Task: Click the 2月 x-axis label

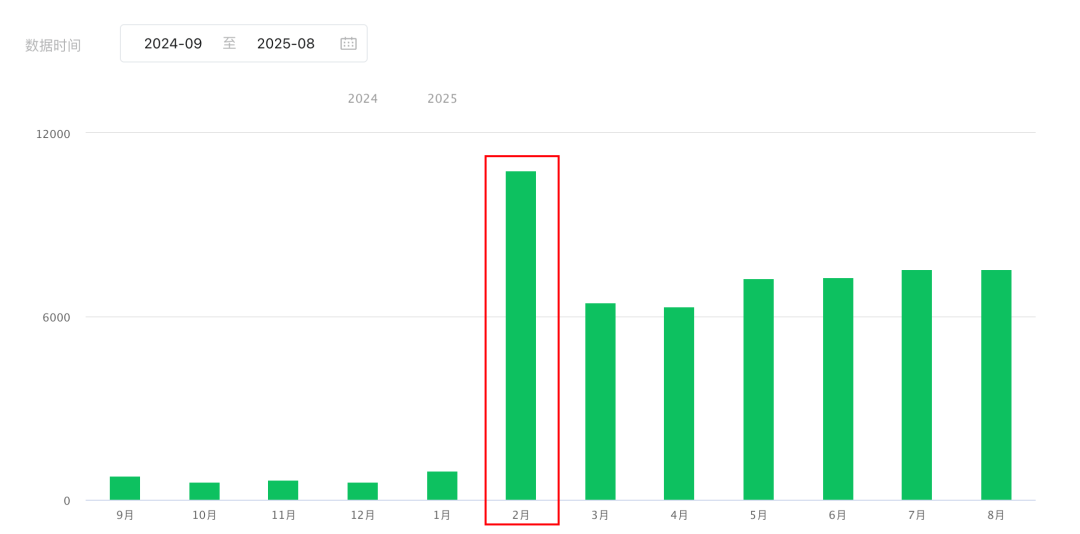Action: [521, 515]
